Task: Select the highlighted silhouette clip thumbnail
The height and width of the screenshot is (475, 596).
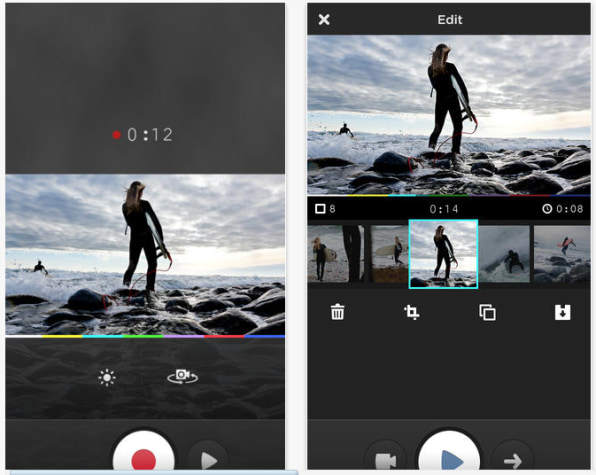Action: 443,254
